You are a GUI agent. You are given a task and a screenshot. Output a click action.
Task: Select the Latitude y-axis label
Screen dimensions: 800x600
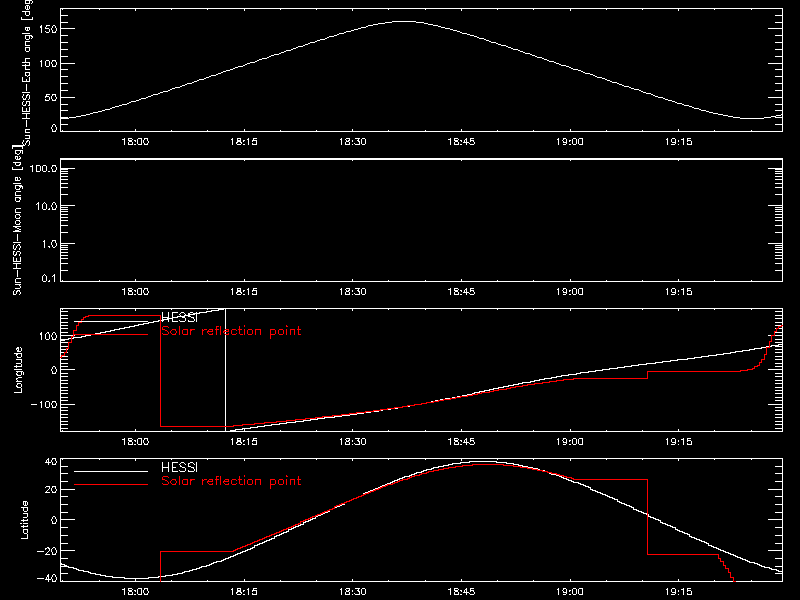point(24,520)
